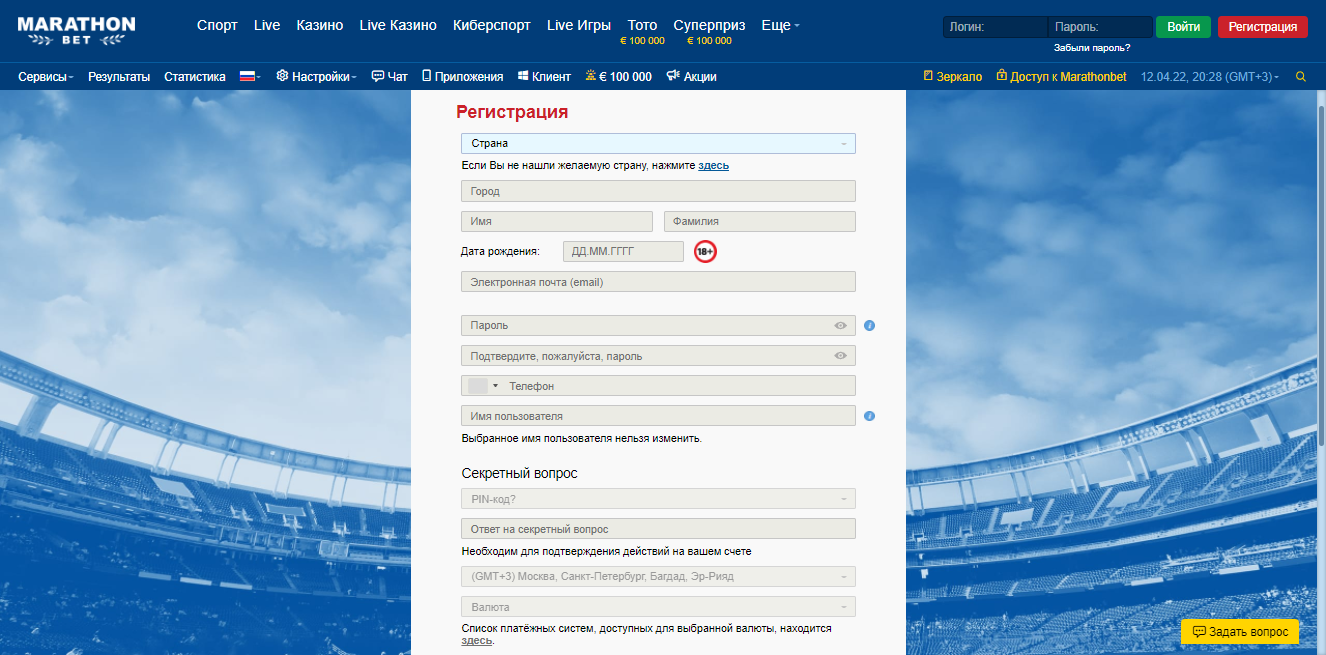Open the Чат chat link
1326x655 pixels.
point(390,76)
